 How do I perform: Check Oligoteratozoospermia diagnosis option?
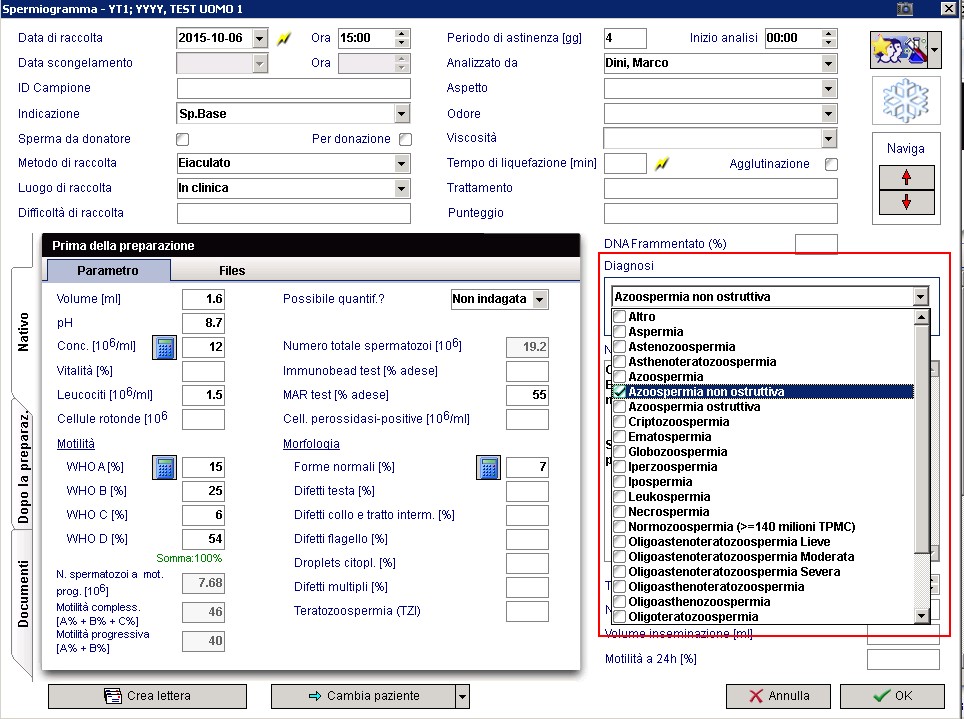tap(620, 617)
